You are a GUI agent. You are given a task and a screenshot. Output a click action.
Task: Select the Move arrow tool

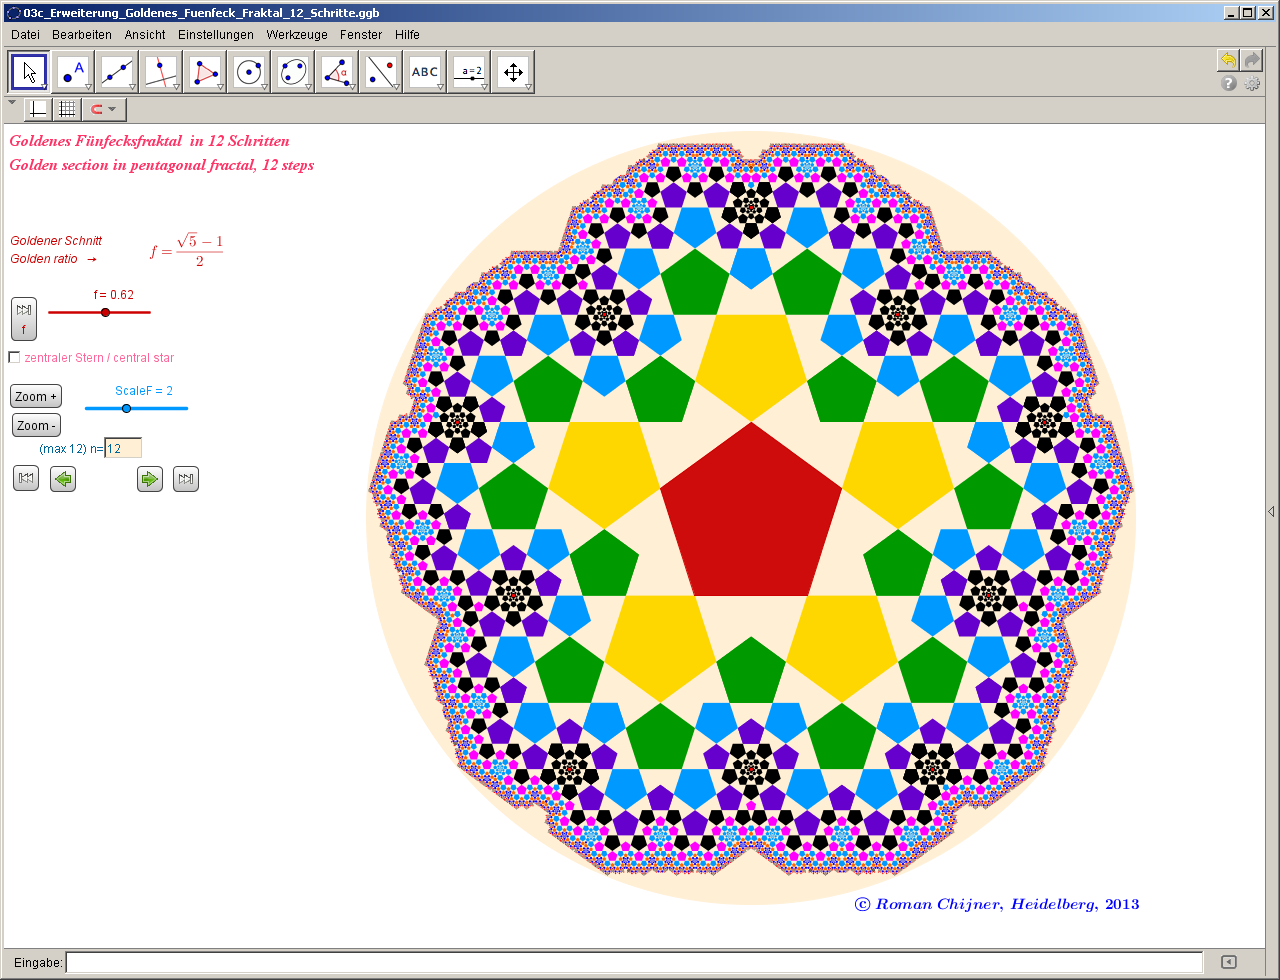(29, 72)
